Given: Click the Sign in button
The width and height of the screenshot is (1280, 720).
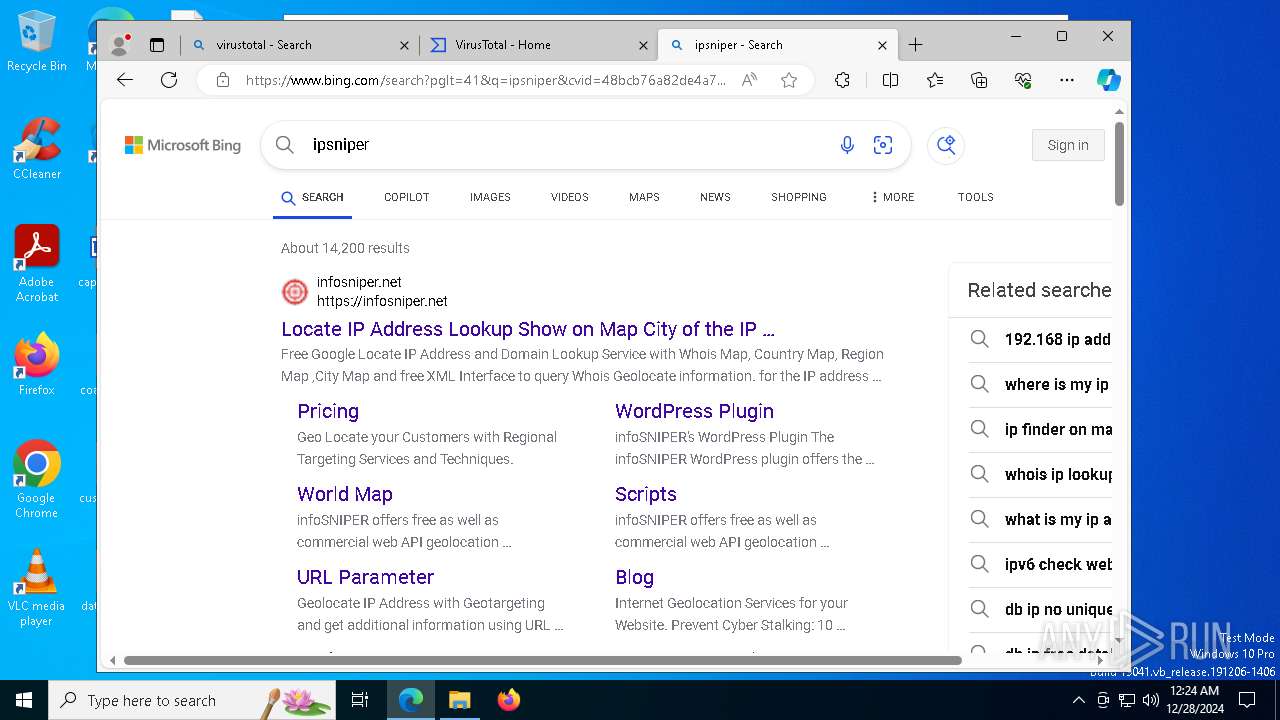Looking at the screenshot, I should pos(1068,145).
